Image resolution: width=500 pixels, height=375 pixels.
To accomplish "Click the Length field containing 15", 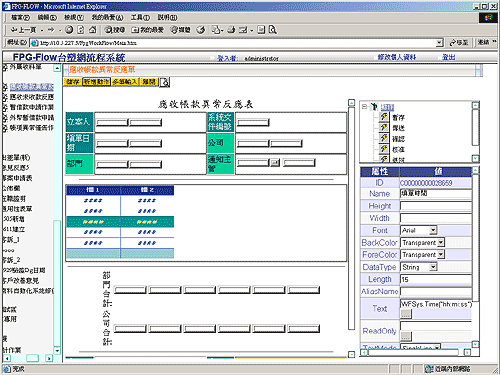I will (436, 279).
